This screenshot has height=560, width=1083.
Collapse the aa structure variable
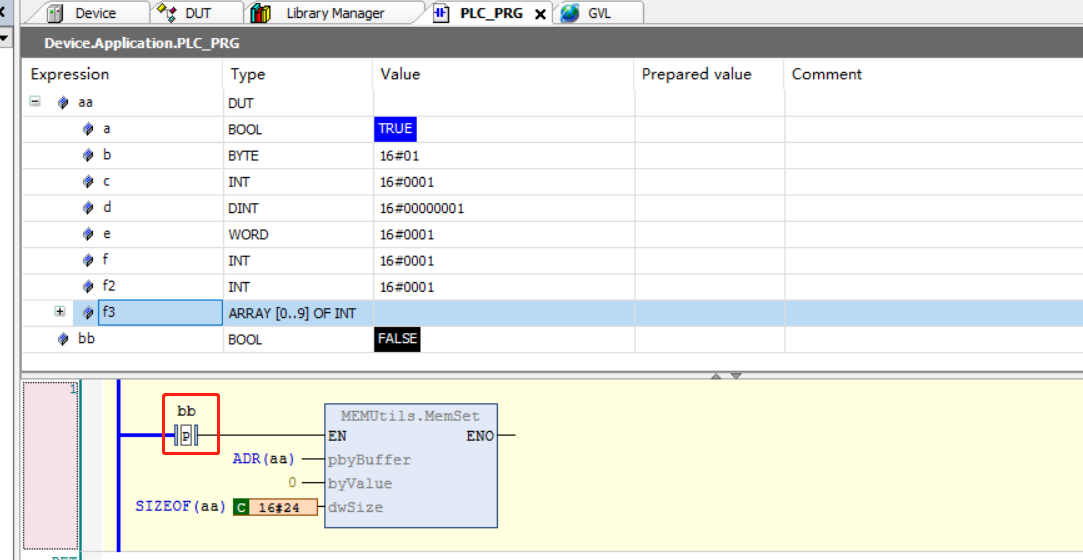(x=35, y=102)
